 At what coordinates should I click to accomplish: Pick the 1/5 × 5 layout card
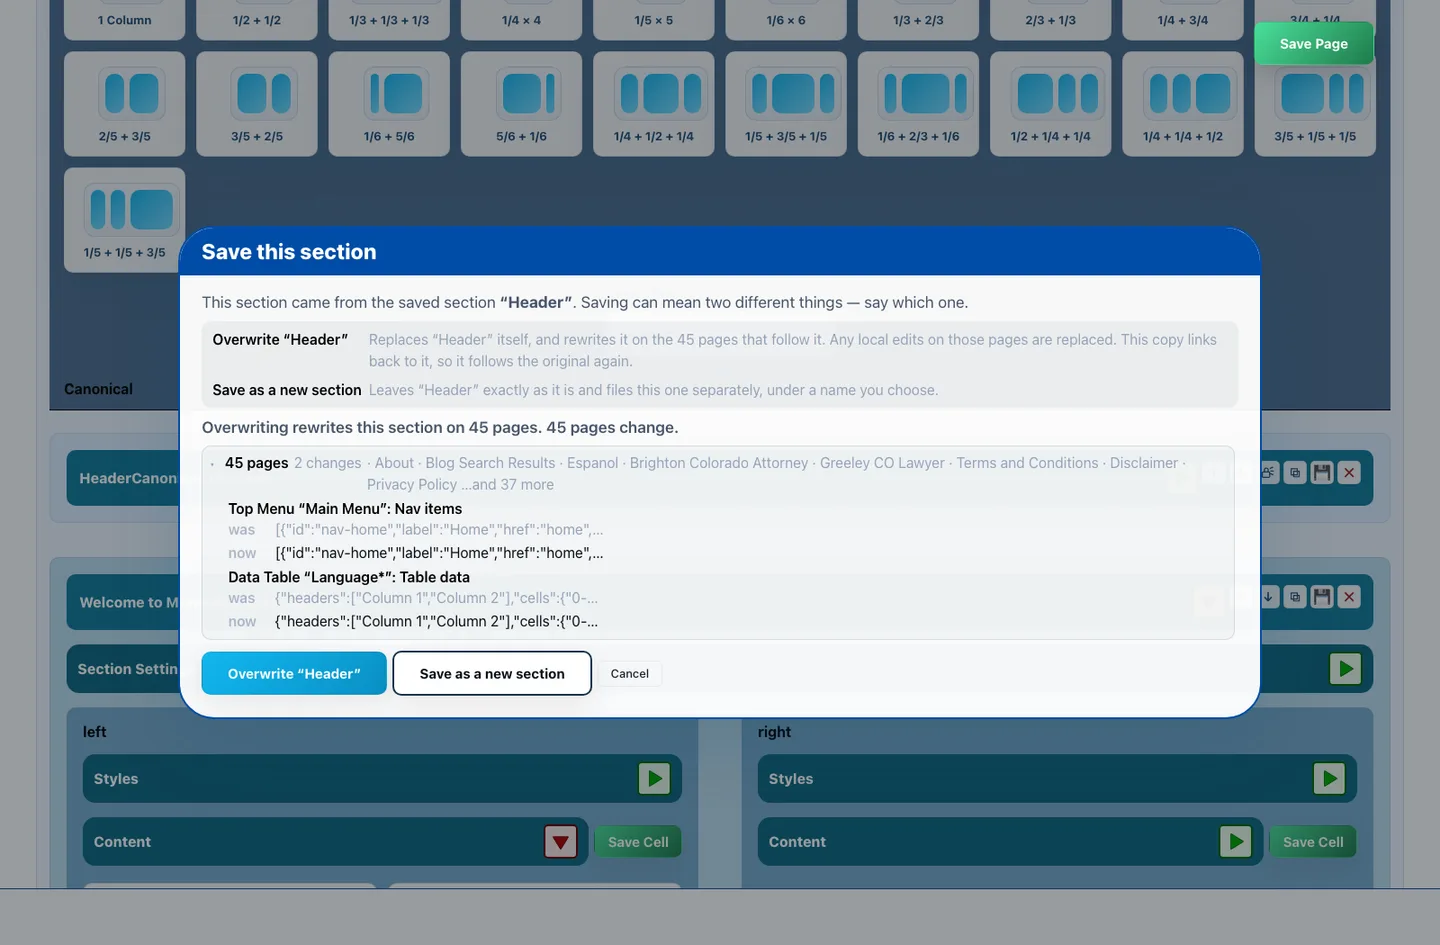(x=654, y=19)
